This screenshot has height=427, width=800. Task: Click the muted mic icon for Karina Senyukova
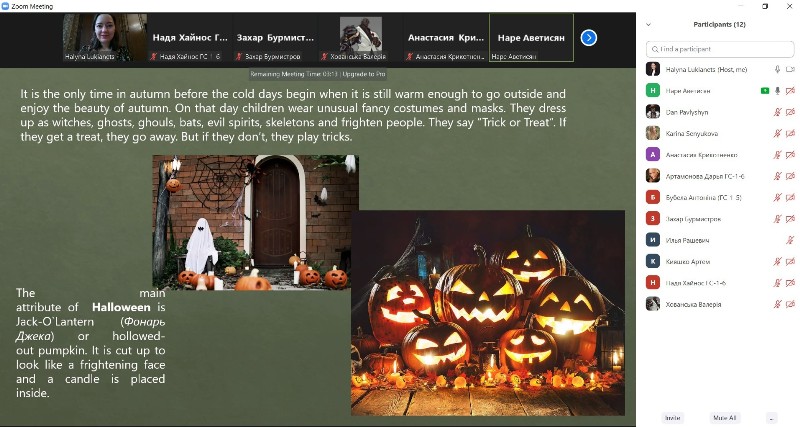pos(777,134)
